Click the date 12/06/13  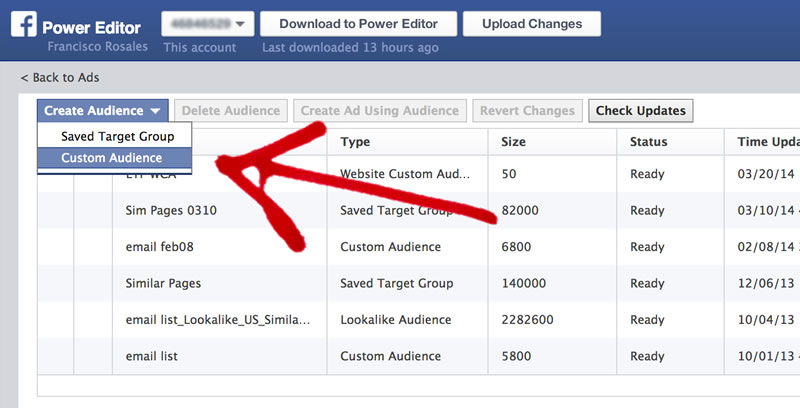click(x=766, y=283)
